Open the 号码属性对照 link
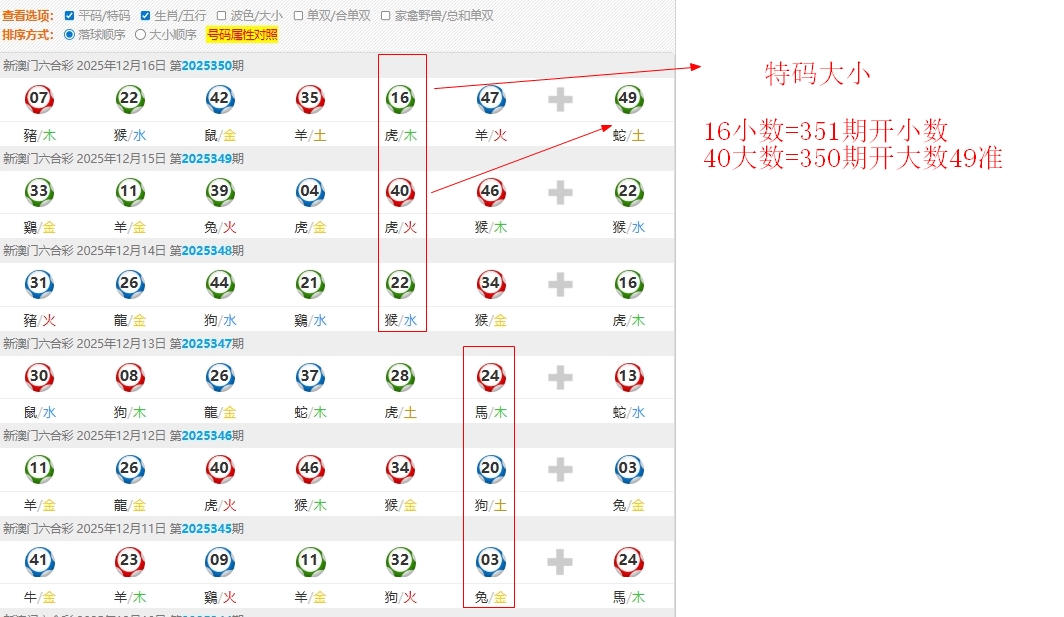Screen dimensions: 1064x617 pos(242,34)
